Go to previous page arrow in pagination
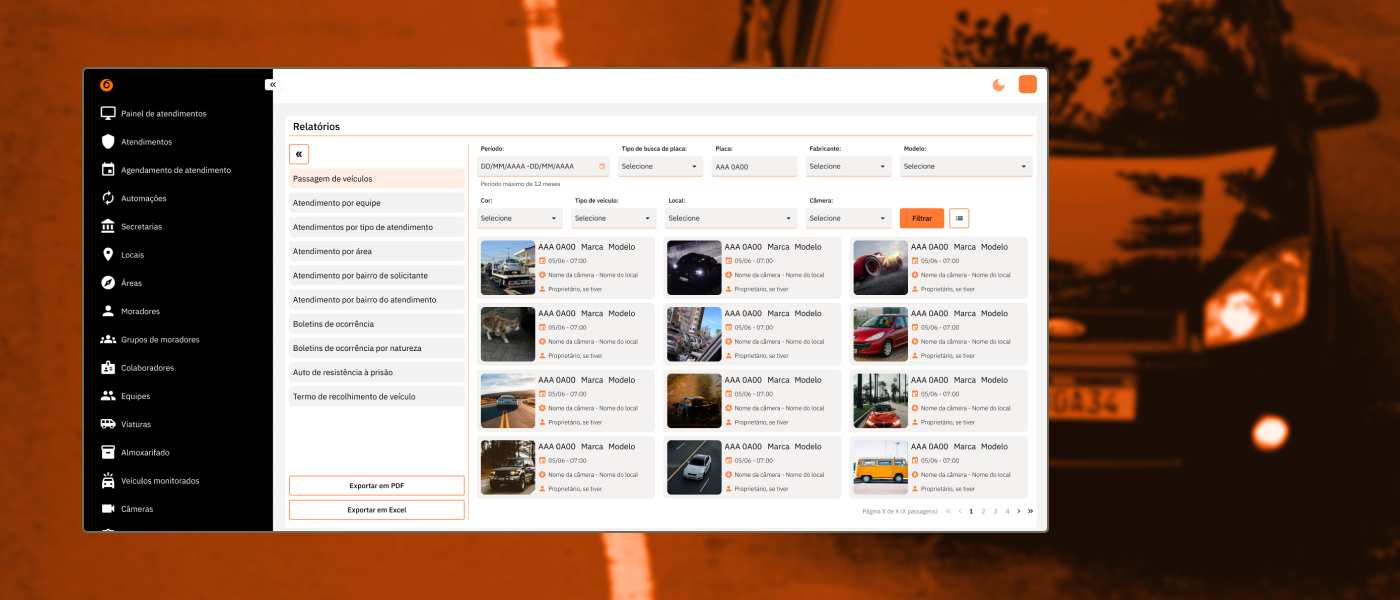The width and height of the screenshot is (1400, 600). pyautogui.click(x=960, y=511)
